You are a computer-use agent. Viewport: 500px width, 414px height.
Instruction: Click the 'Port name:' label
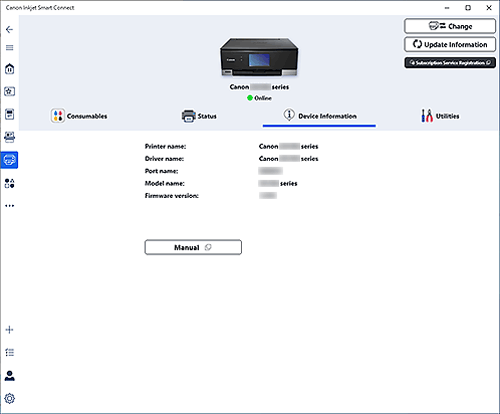point(161,171)
